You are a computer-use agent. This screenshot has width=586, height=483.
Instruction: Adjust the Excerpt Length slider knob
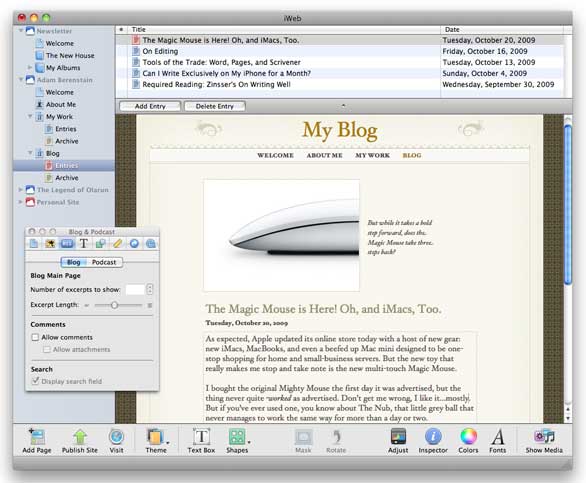(114, 305)
